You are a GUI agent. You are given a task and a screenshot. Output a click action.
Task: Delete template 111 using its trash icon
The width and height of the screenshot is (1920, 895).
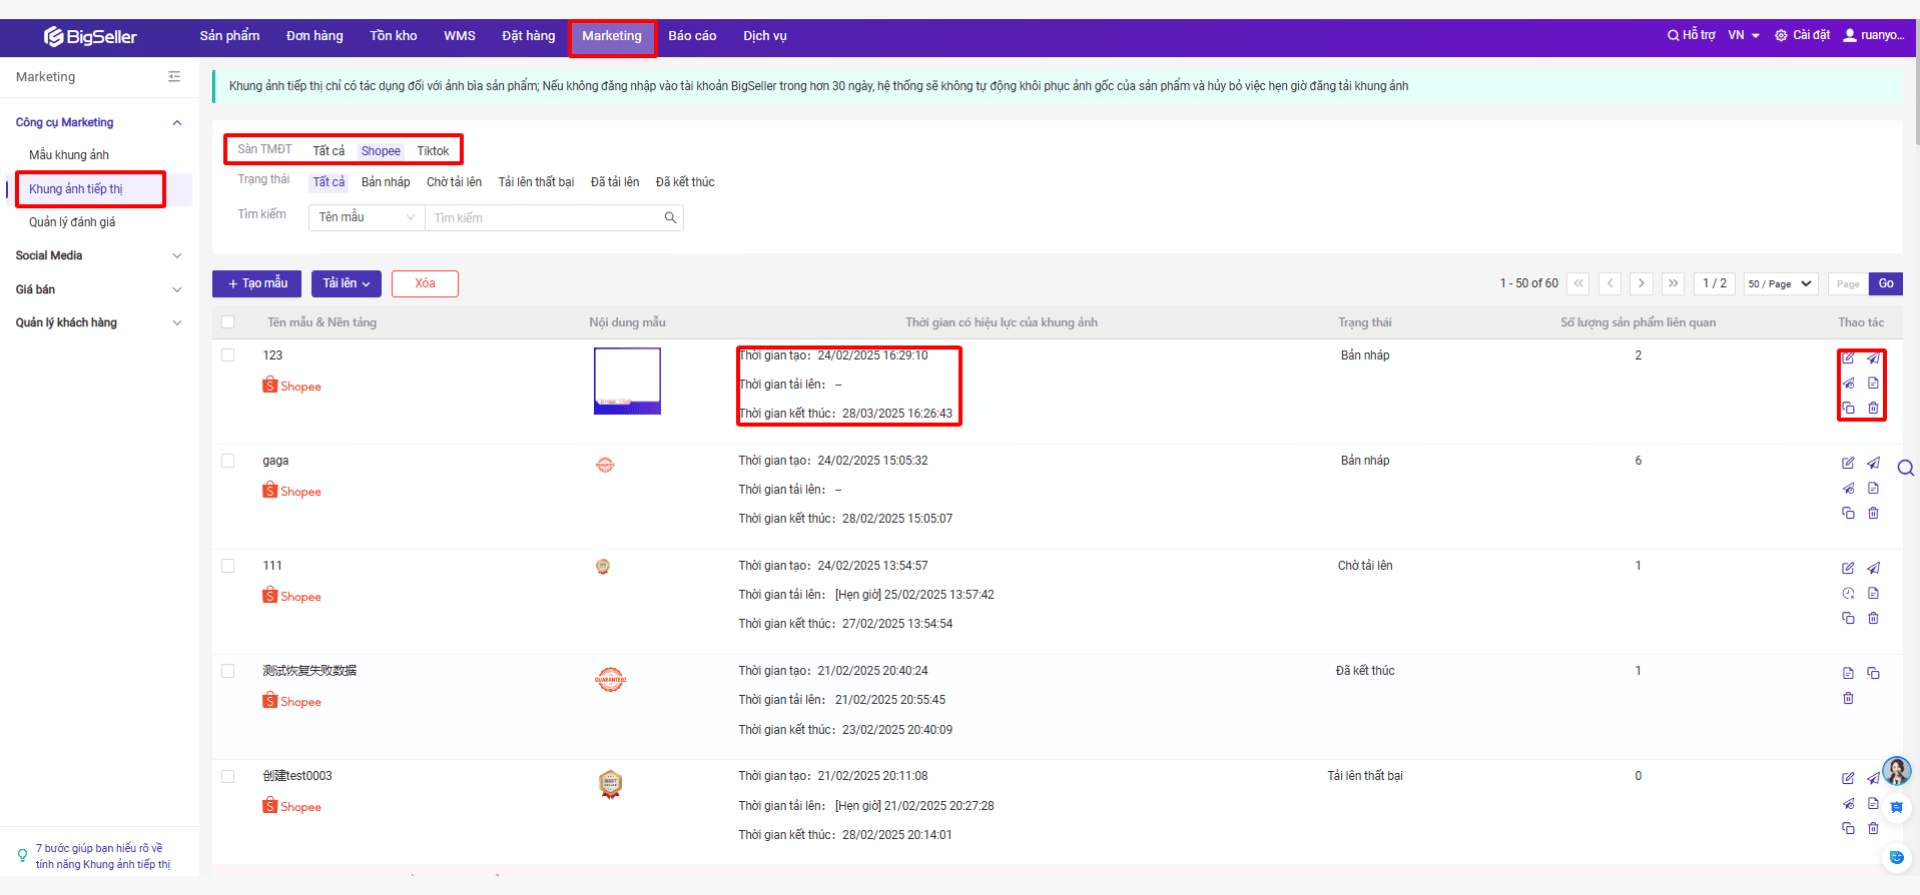1873,618
